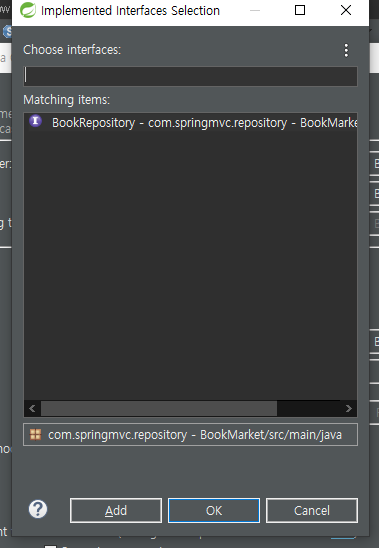This screenshot has height=548, width=379.
Task: Click the Matching items label
Action: pos(66,100)
